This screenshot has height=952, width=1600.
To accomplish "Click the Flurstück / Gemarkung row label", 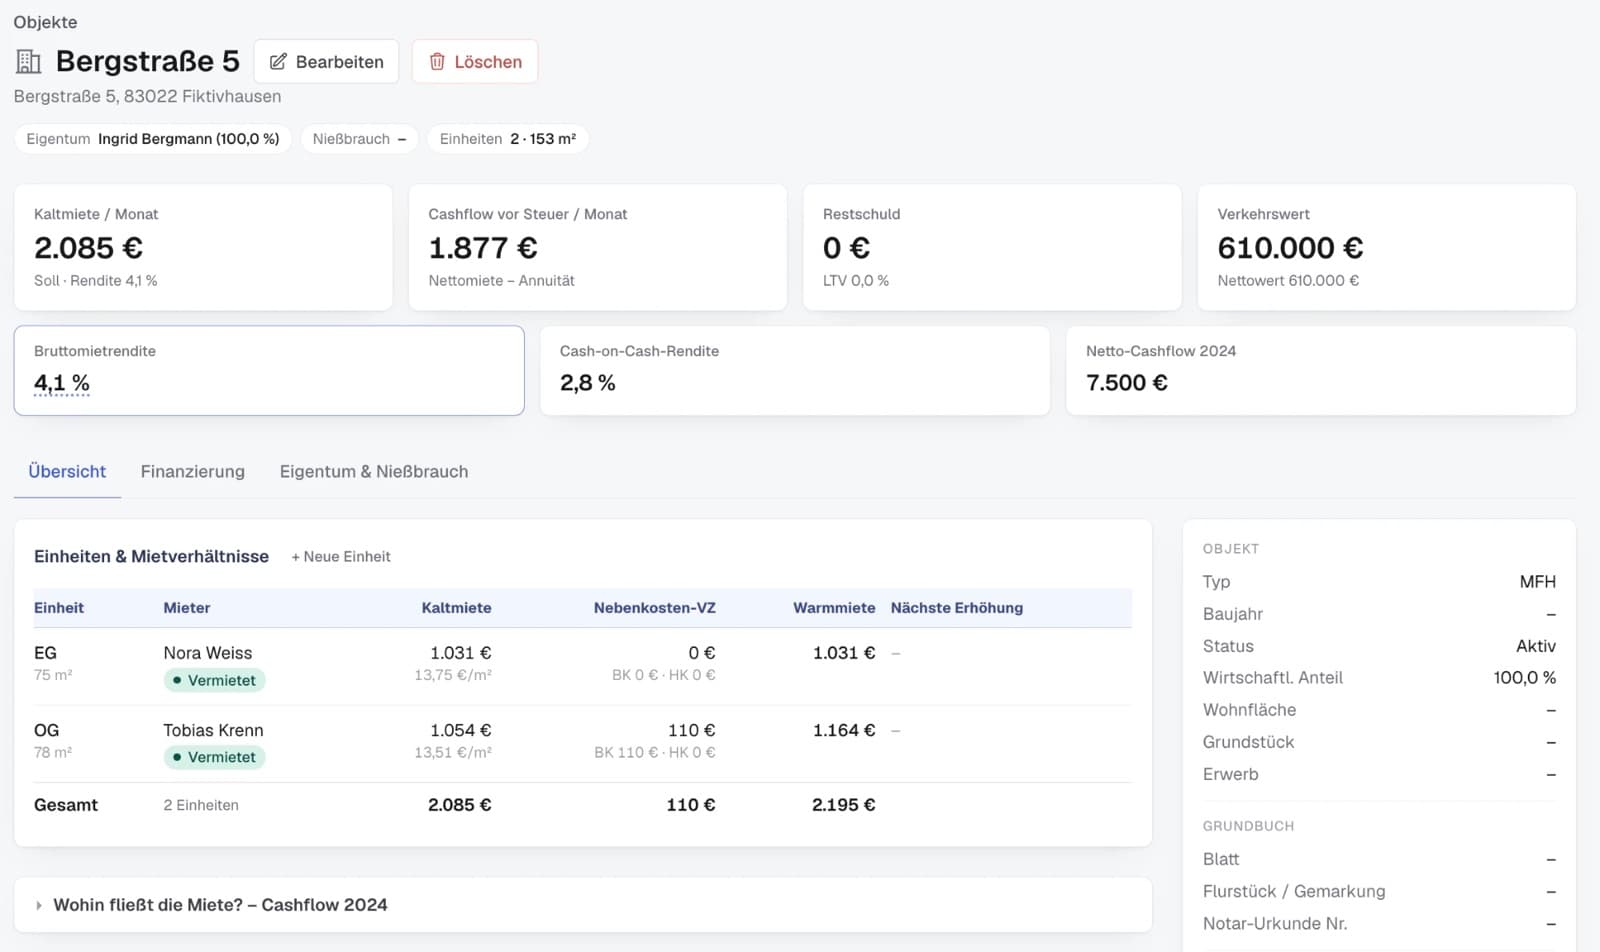I will point(1294,891).
